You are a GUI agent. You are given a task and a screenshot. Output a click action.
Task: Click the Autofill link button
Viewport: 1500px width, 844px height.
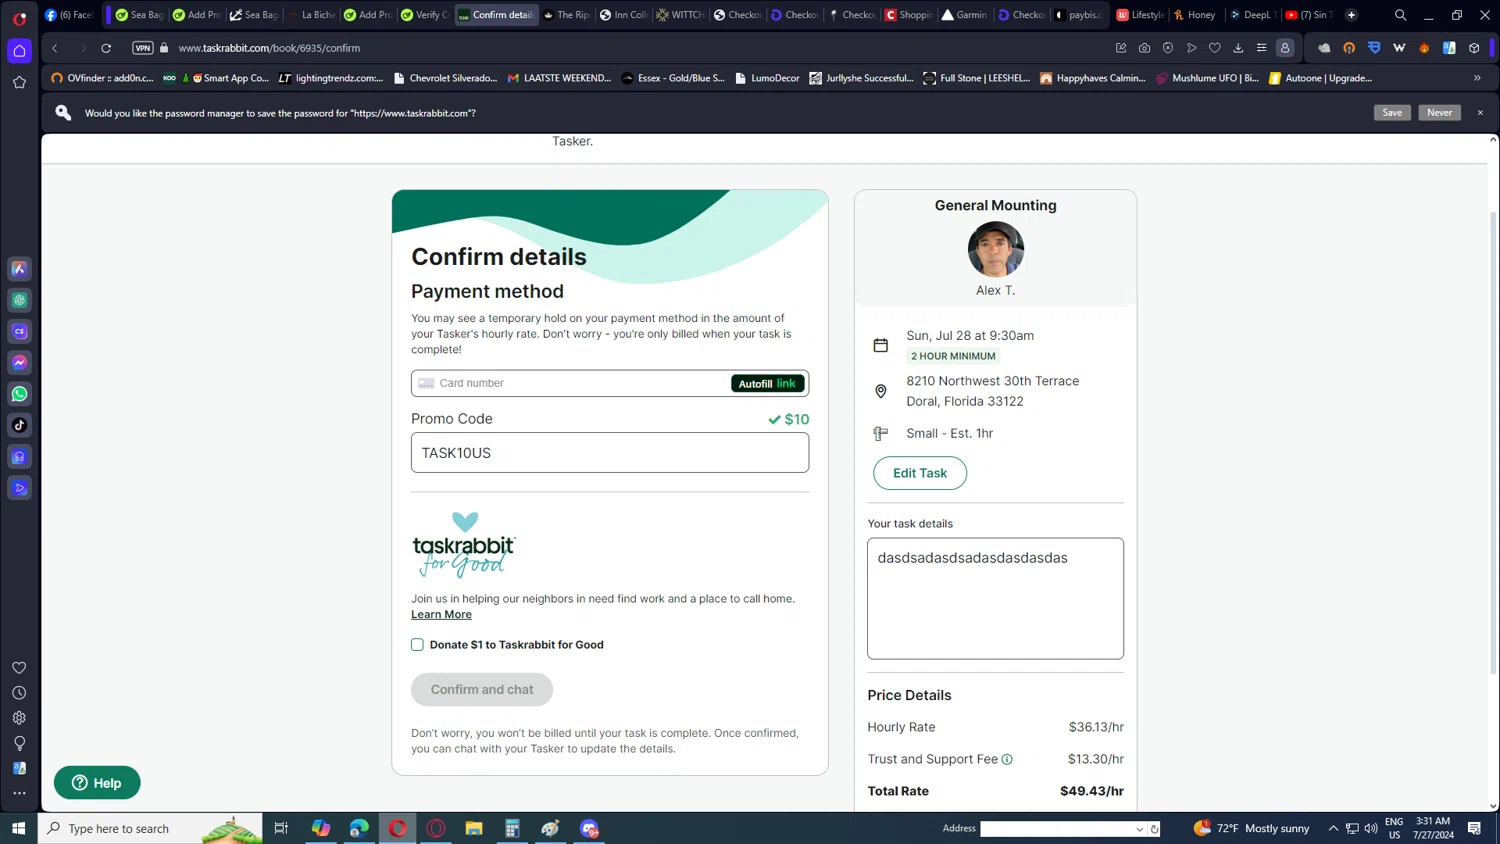pos(768,383)
